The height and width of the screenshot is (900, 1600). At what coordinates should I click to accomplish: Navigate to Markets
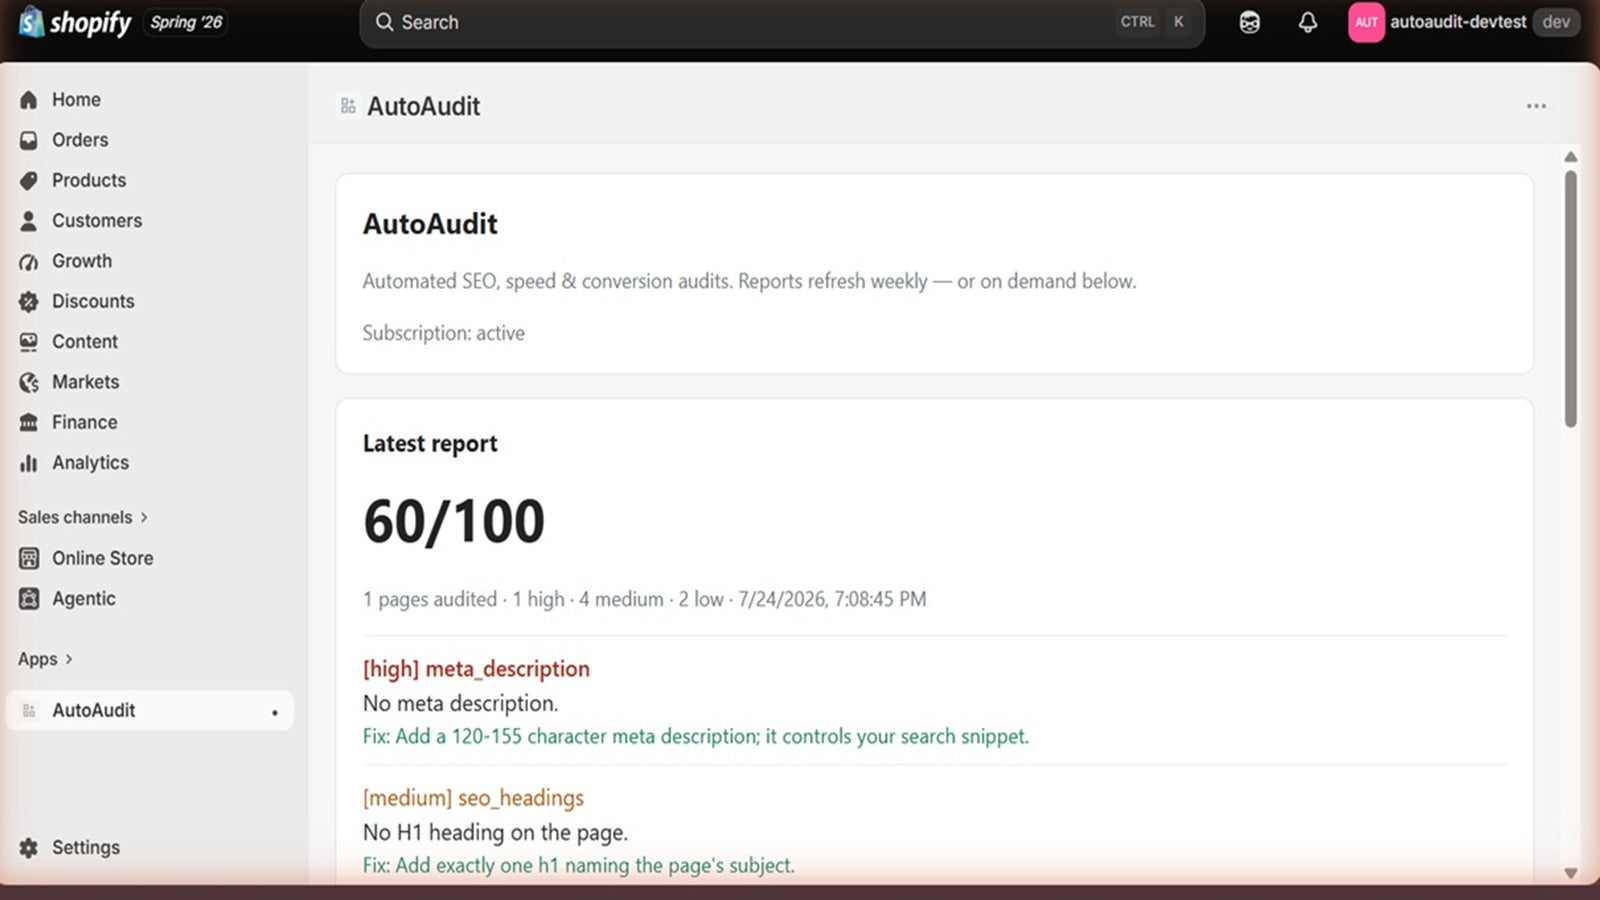(85, 382)
